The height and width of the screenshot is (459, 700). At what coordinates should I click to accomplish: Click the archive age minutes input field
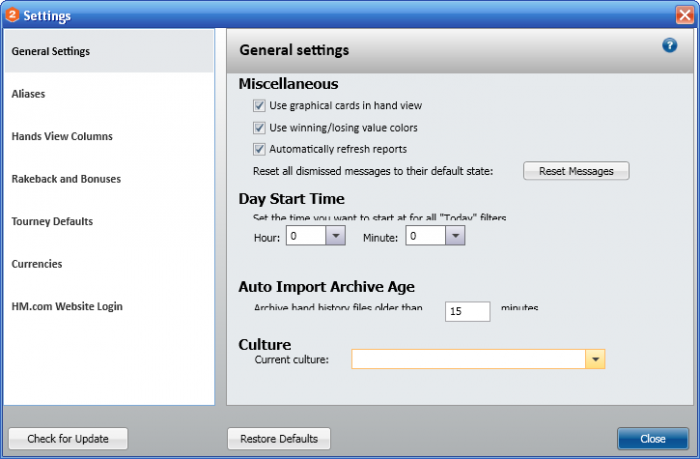(x=467, y=311)
